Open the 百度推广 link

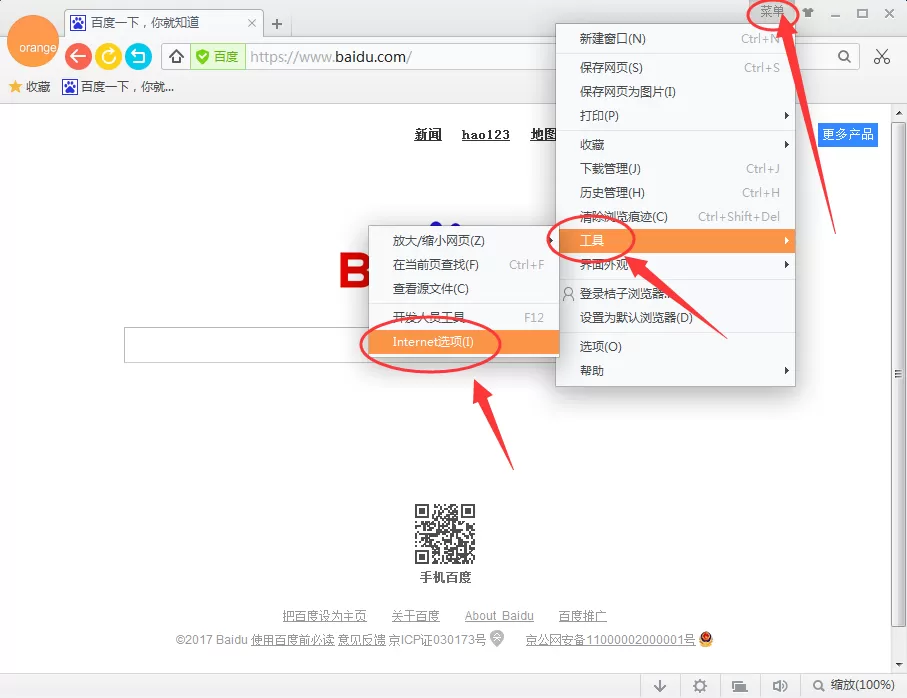click(x=582, y=616)
